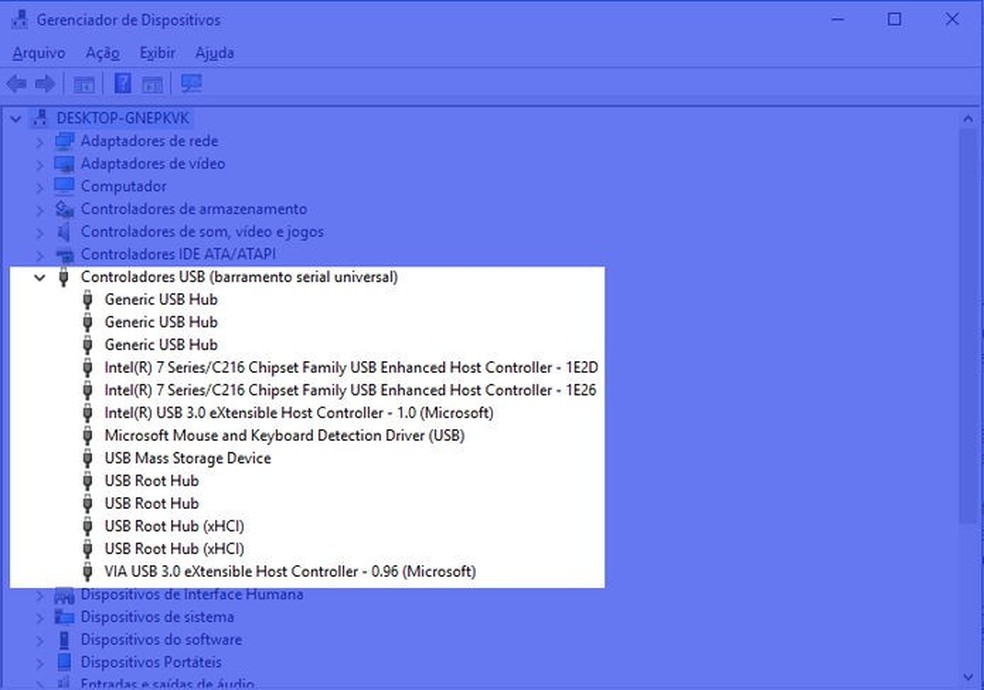The width and height of the screenshot is (984, 690).
Task: Click the Help question-mark toolbar icon
Action: tap(123, 83)
